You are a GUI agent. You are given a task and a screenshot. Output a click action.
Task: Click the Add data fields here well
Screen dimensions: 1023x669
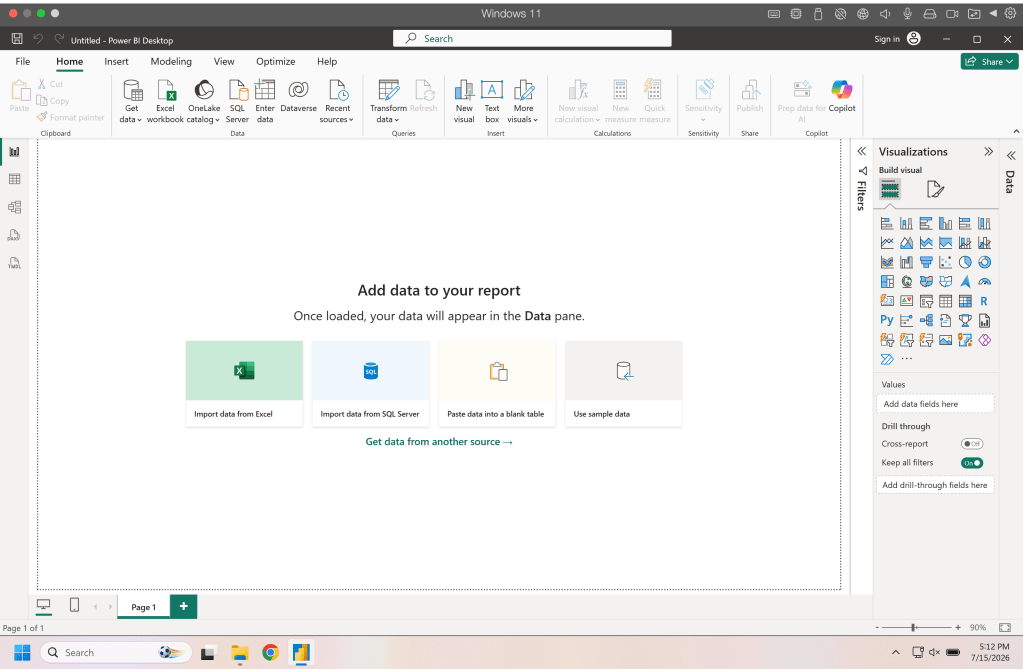934,404
